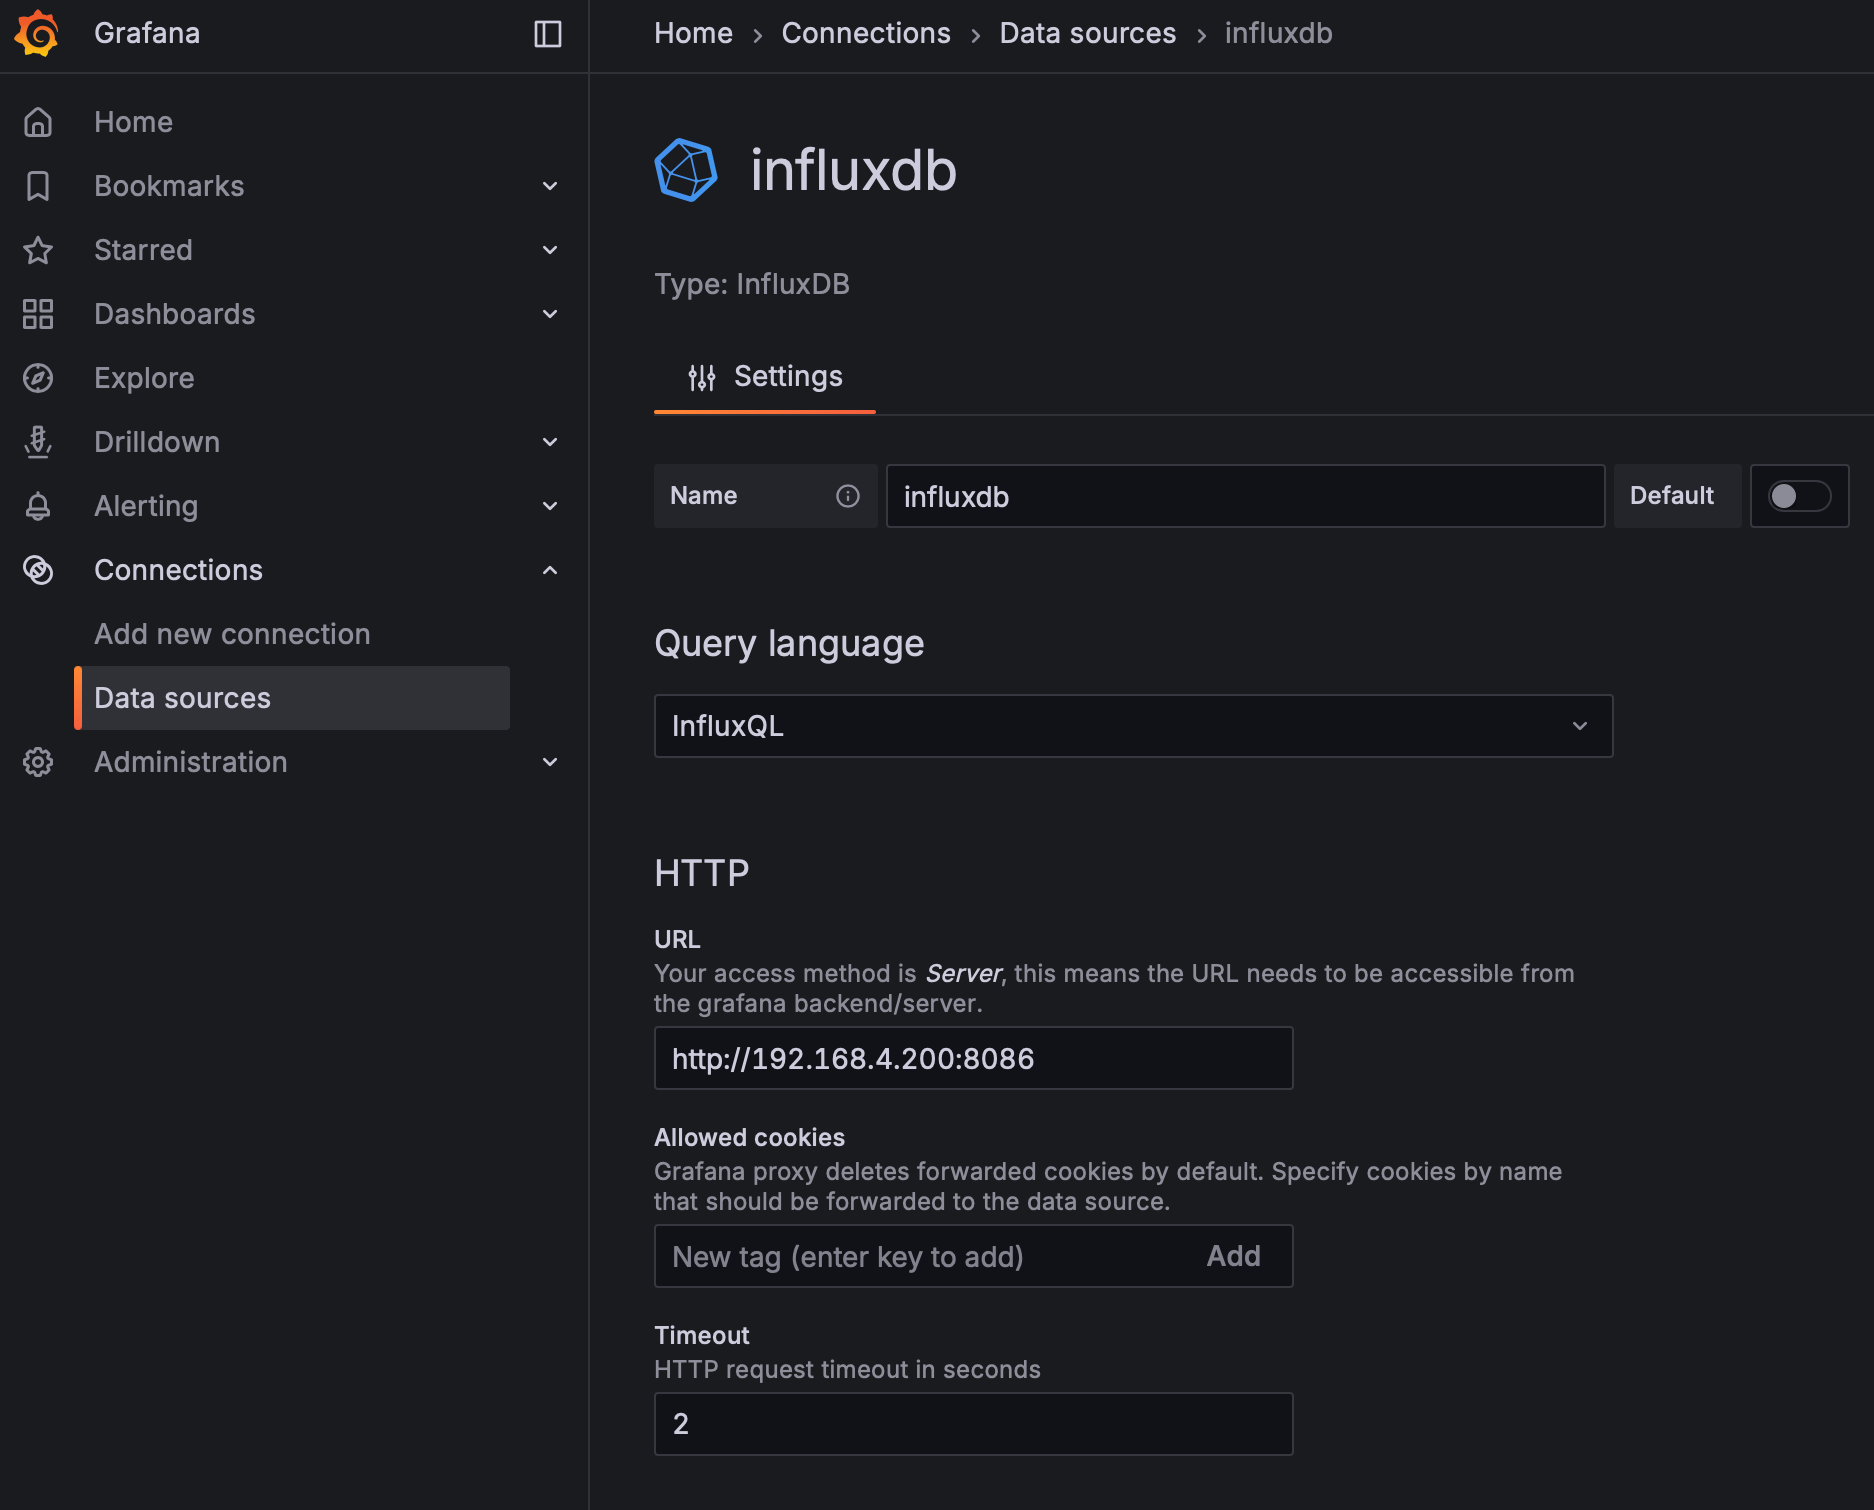Click the Bookmarks icon in the sidebar
Image resolution: width=1874 pixels, height=1510 pixels.
pyautogui.click(x=38, y=186)
